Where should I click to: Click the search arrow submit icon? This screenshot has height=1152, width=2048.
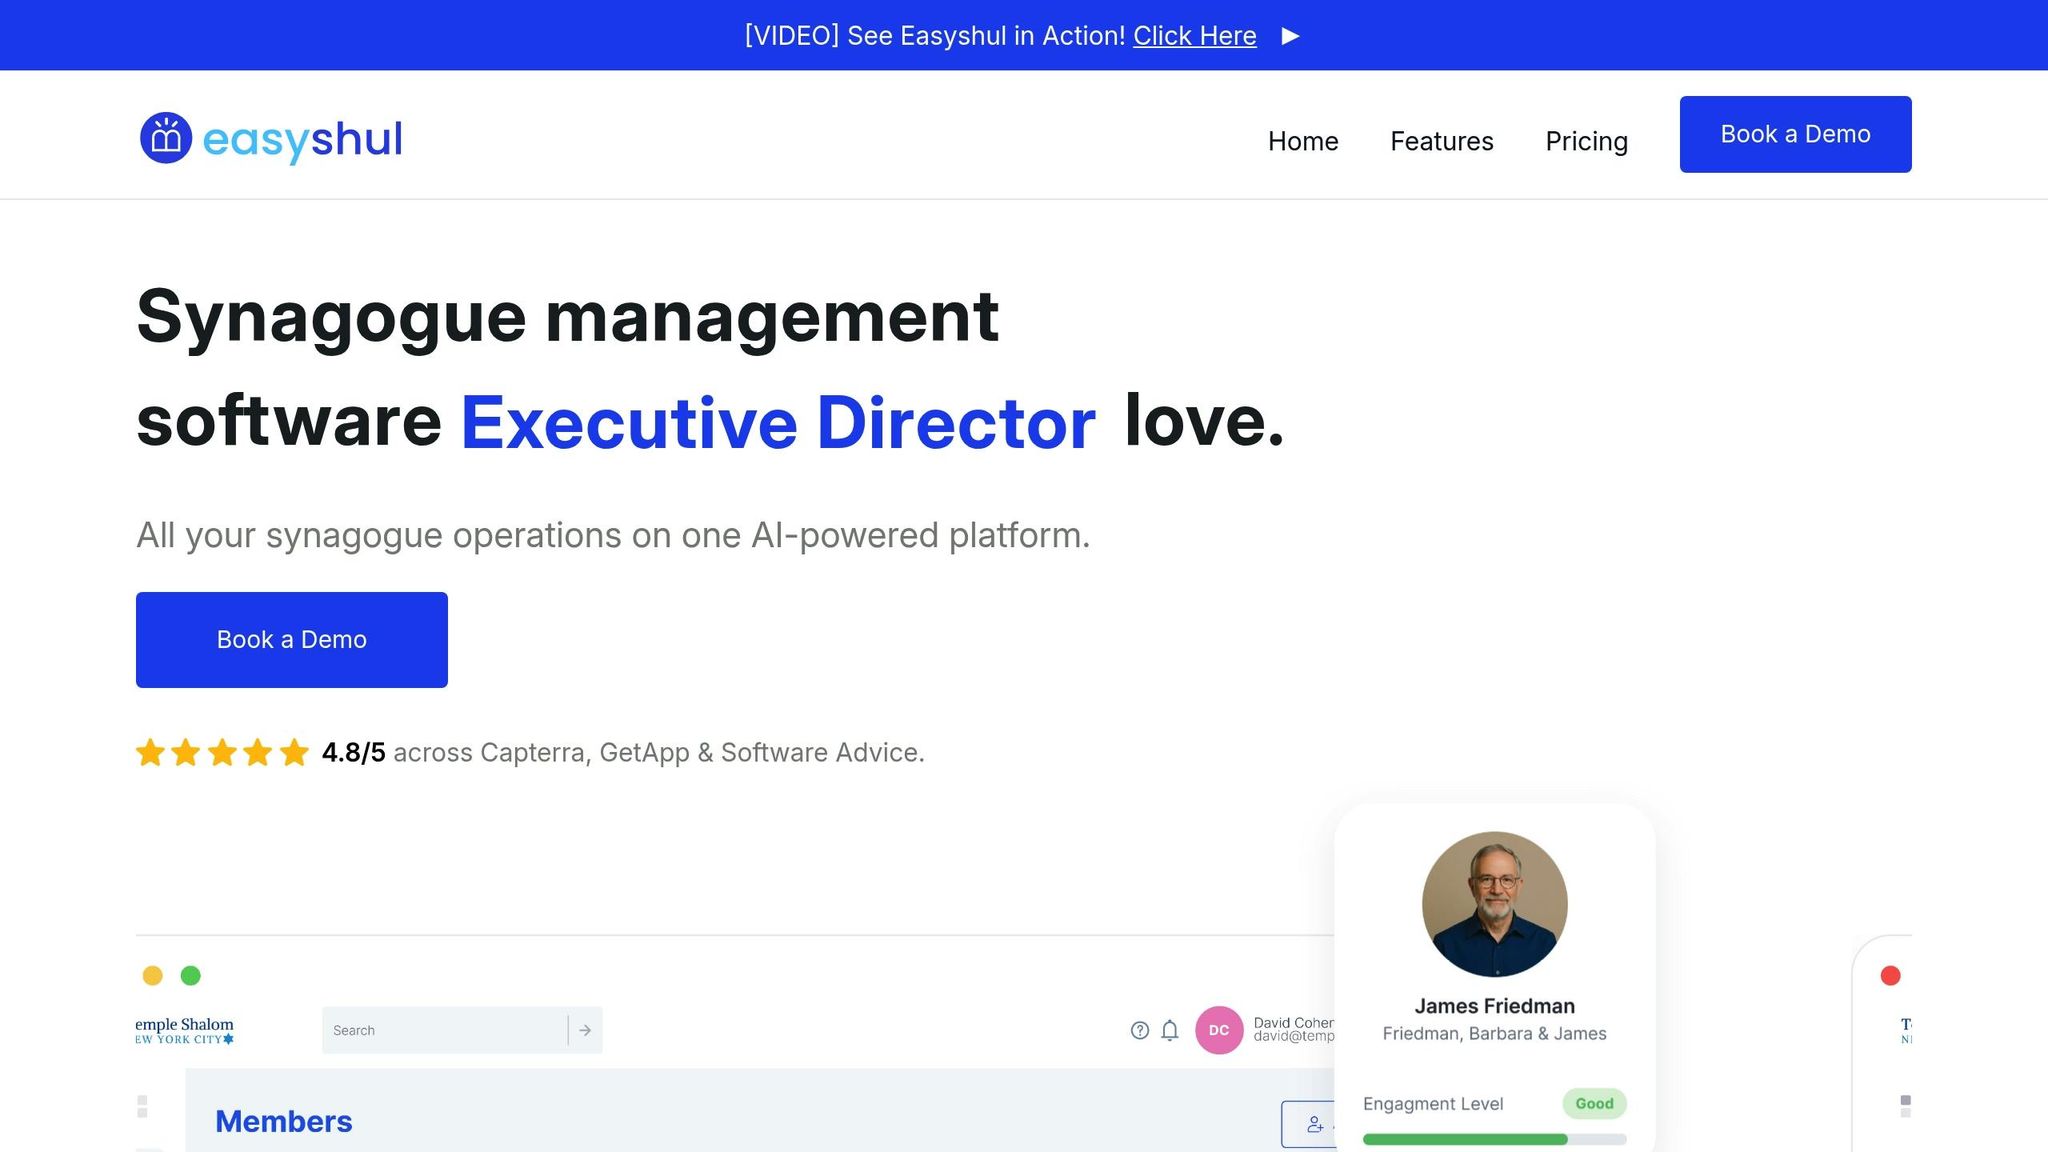pyautogui.click(x=585, y=1030)
